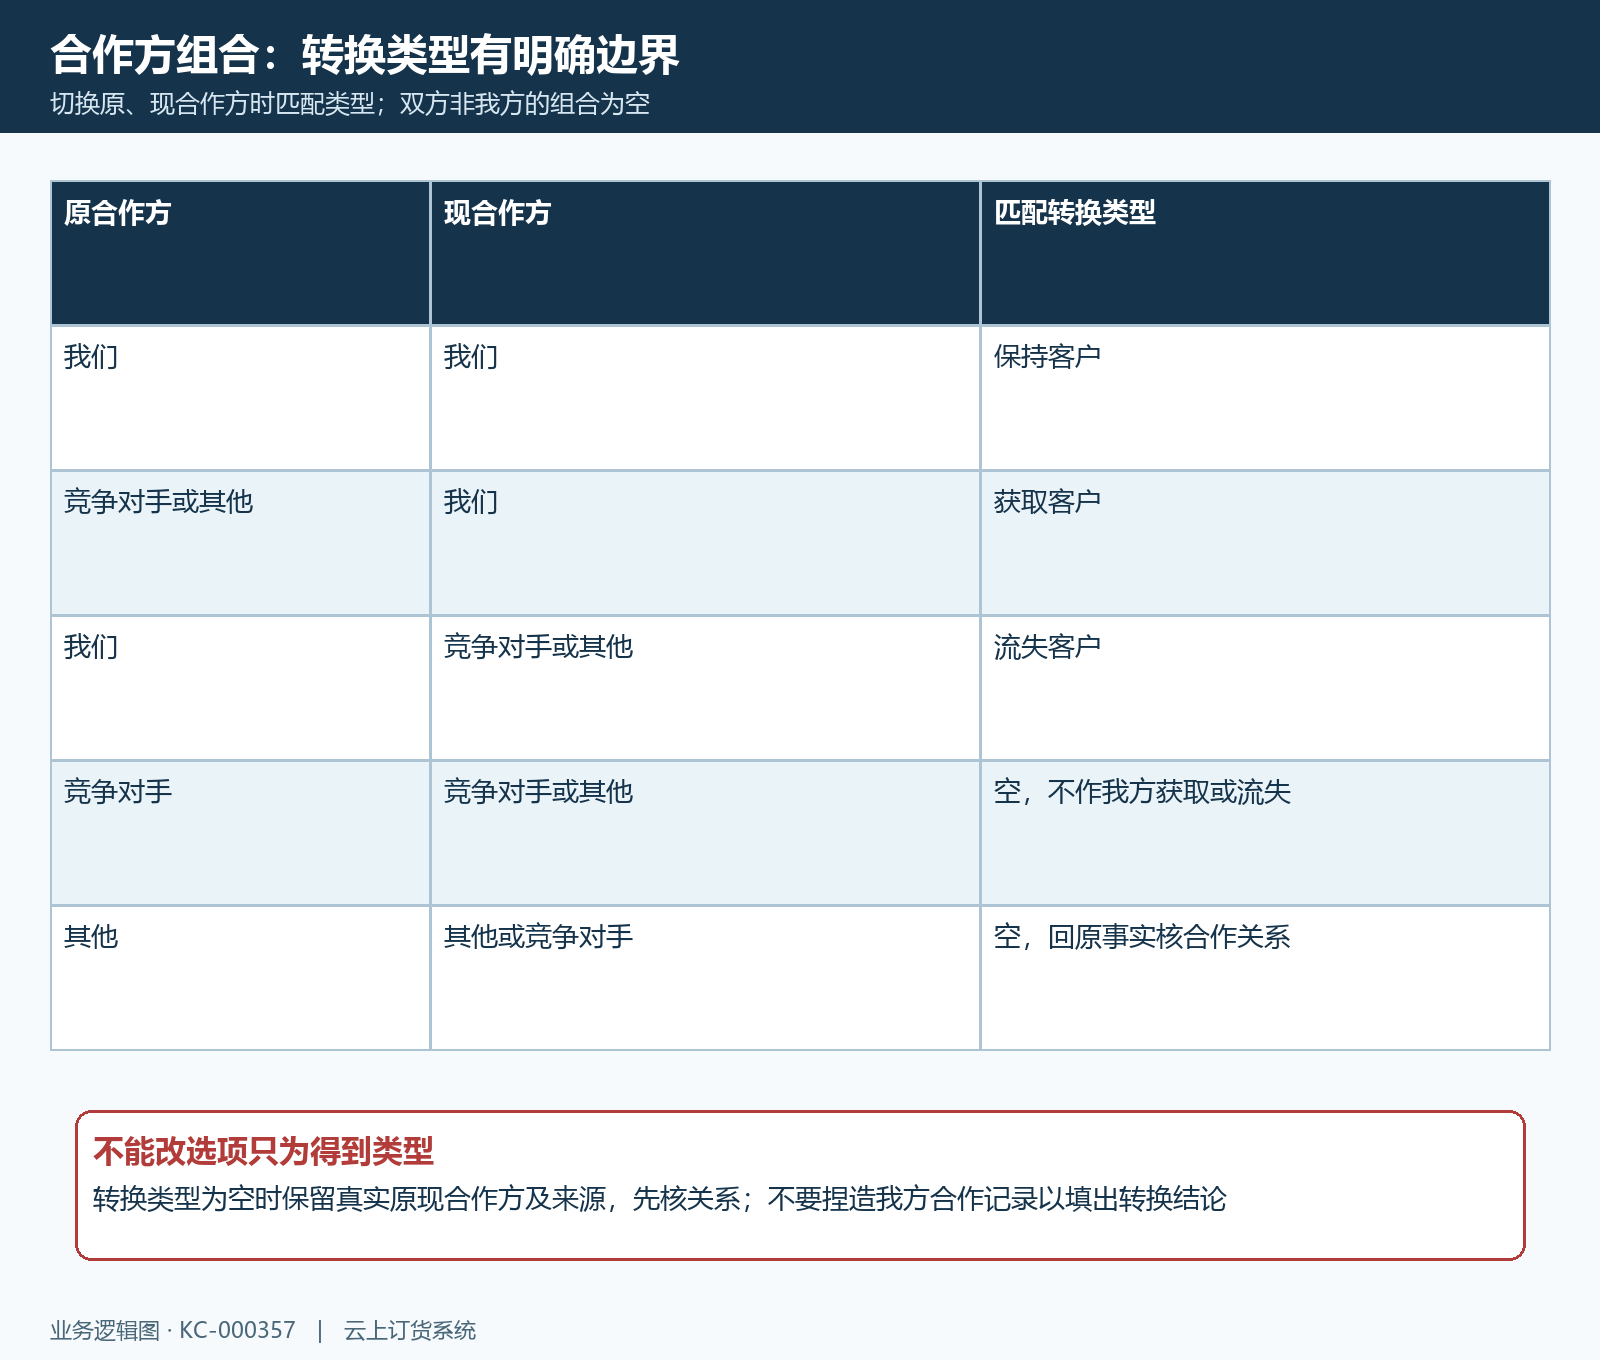Click the "原合作方" column header
This screenshot has height=1360, width=1600.
[240, 253]
